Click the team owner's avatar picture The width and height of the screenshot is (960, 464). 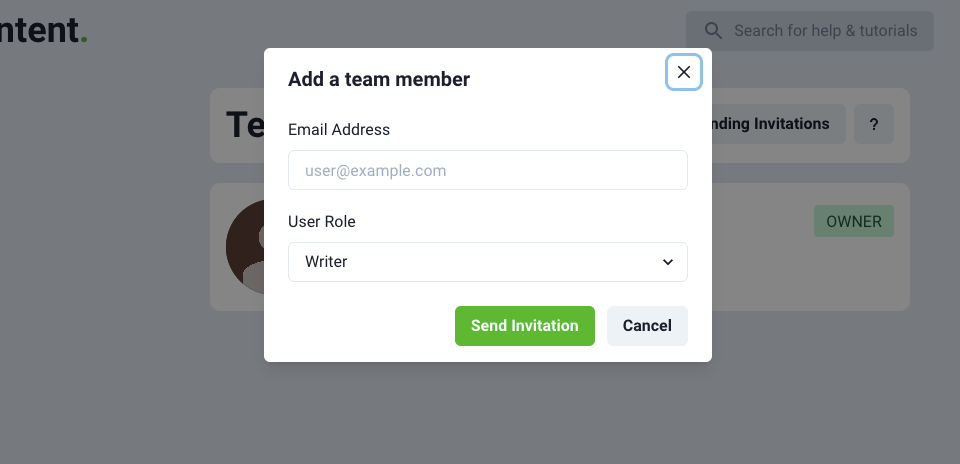245,247
